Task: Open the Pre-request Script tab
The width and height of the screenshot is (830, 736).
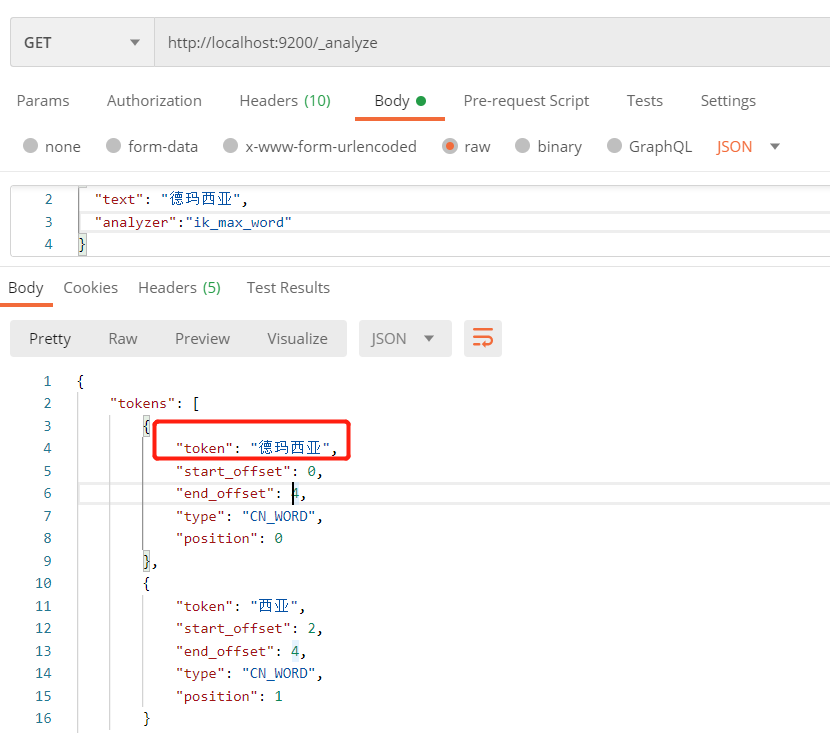Action: tap(526, 100)
